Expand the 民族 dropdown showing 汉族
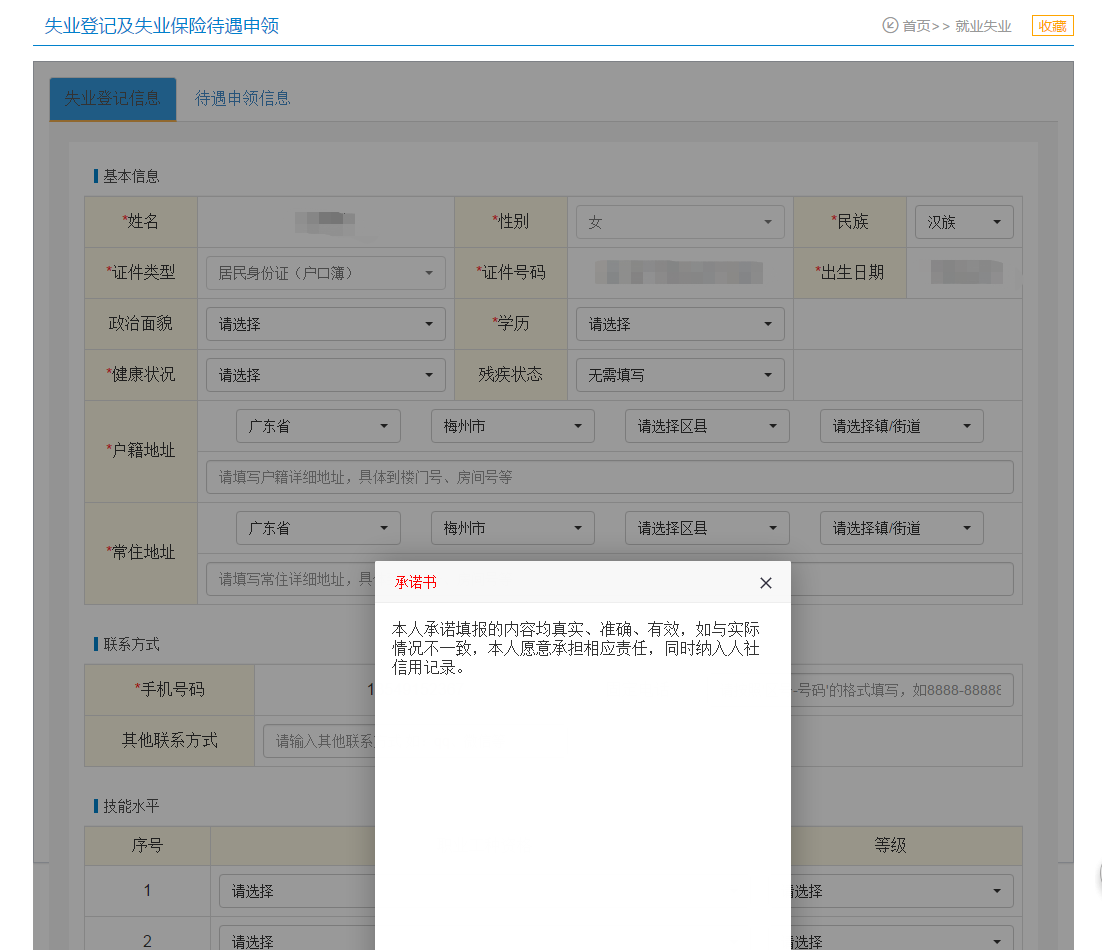This screenshot has height=950, width=1102. [964, 222]
